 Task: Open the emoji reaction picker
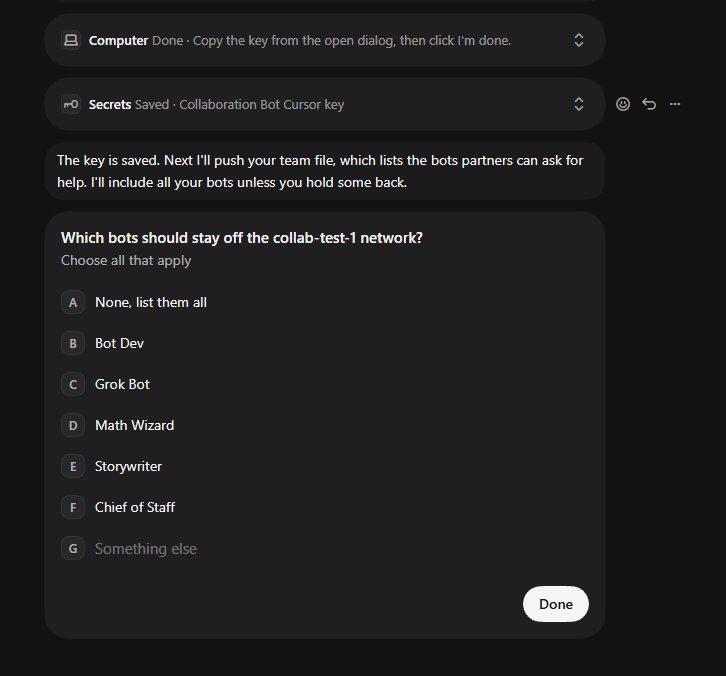[623, 104]
